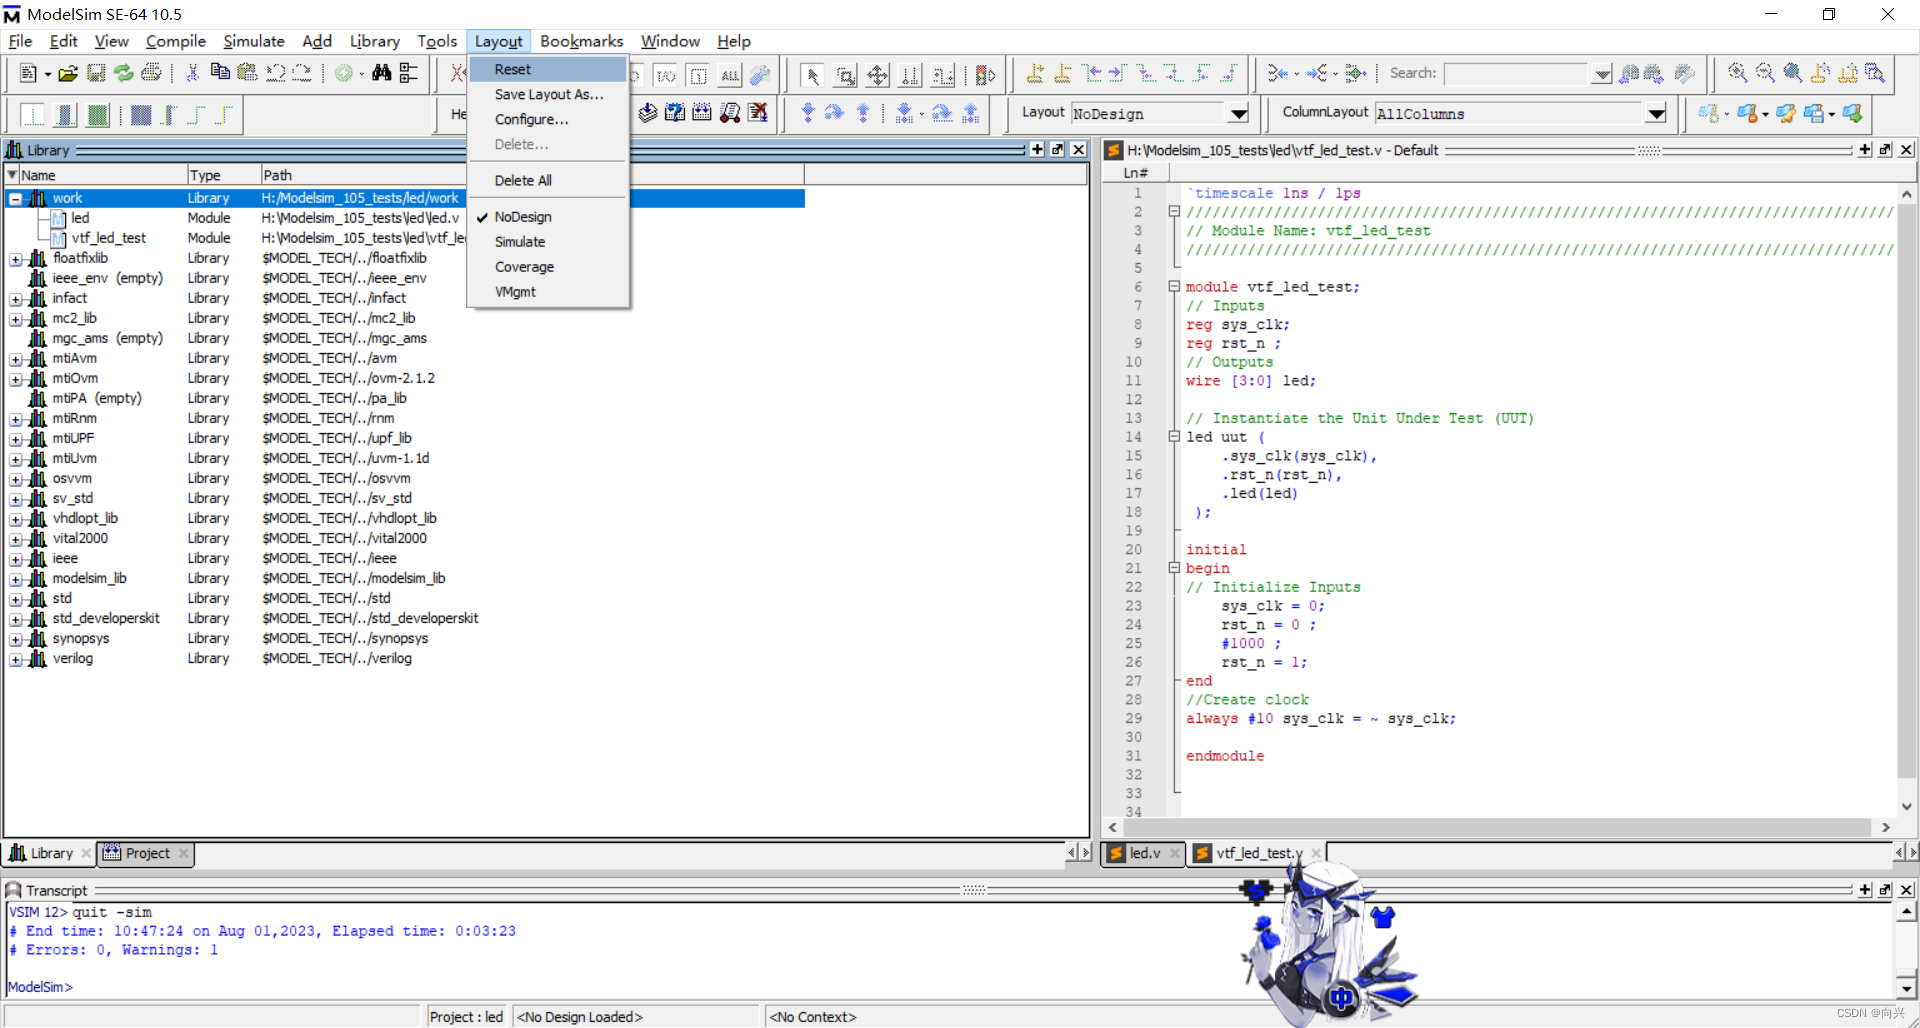Screen dimensions: 1920x1028
Task: Click the Redo arrow icon
Action: pos(301,73)
